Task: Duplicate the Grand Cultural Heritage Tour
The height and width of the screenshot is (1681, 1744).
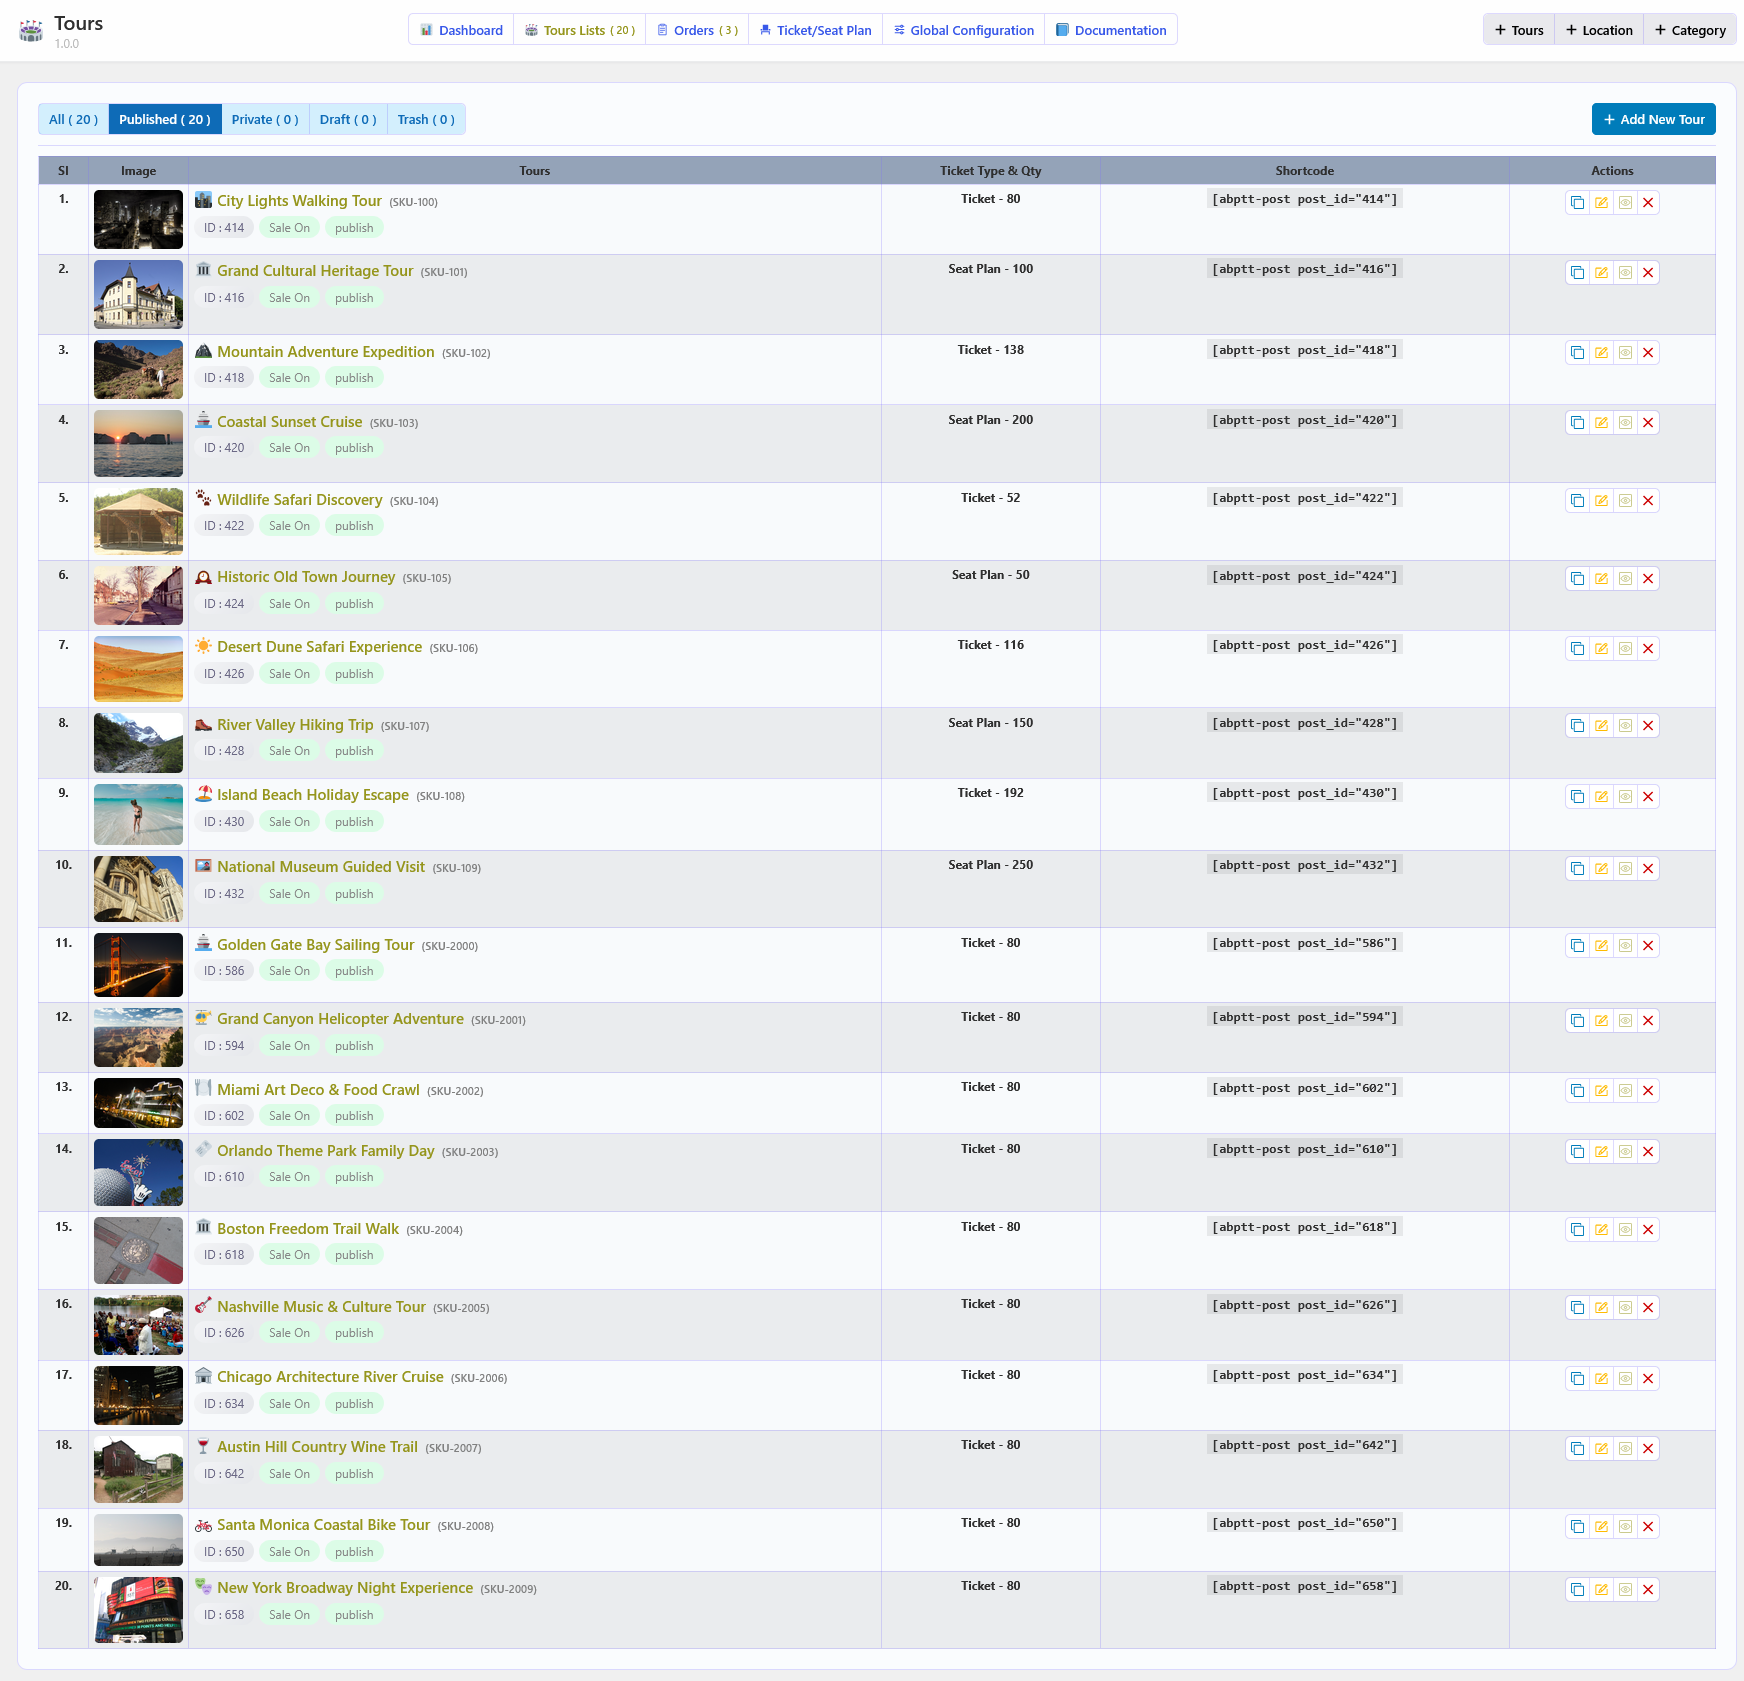Action: point(1577,273)
